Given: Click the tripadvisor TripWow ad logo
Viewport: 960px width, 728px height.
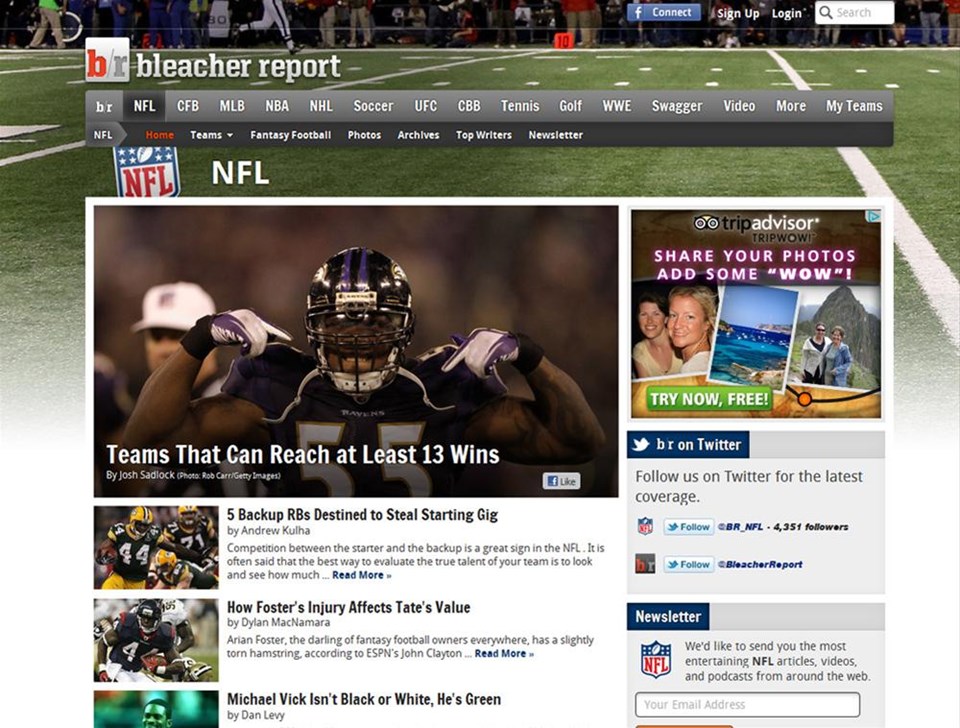Looking at the screenshot, I should coord(756,227).
